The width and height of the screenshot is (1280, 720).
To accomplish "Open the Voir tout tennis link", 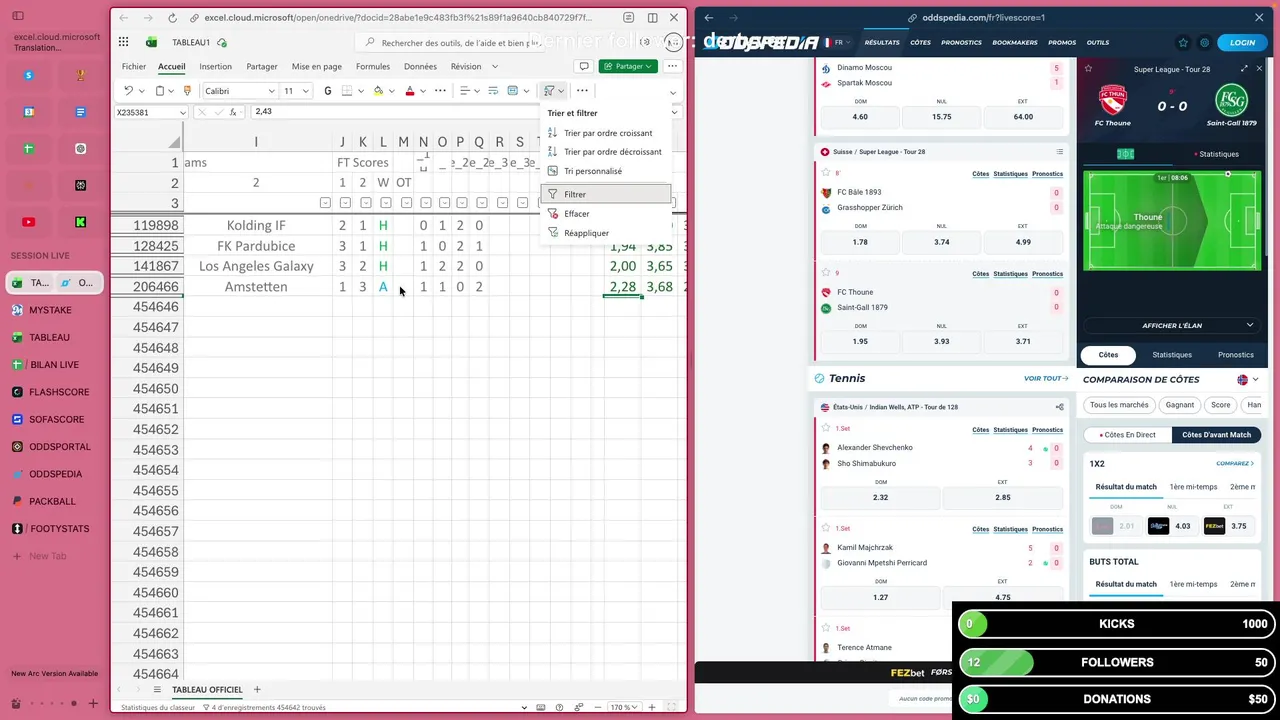I will (x=1046, y=379).
